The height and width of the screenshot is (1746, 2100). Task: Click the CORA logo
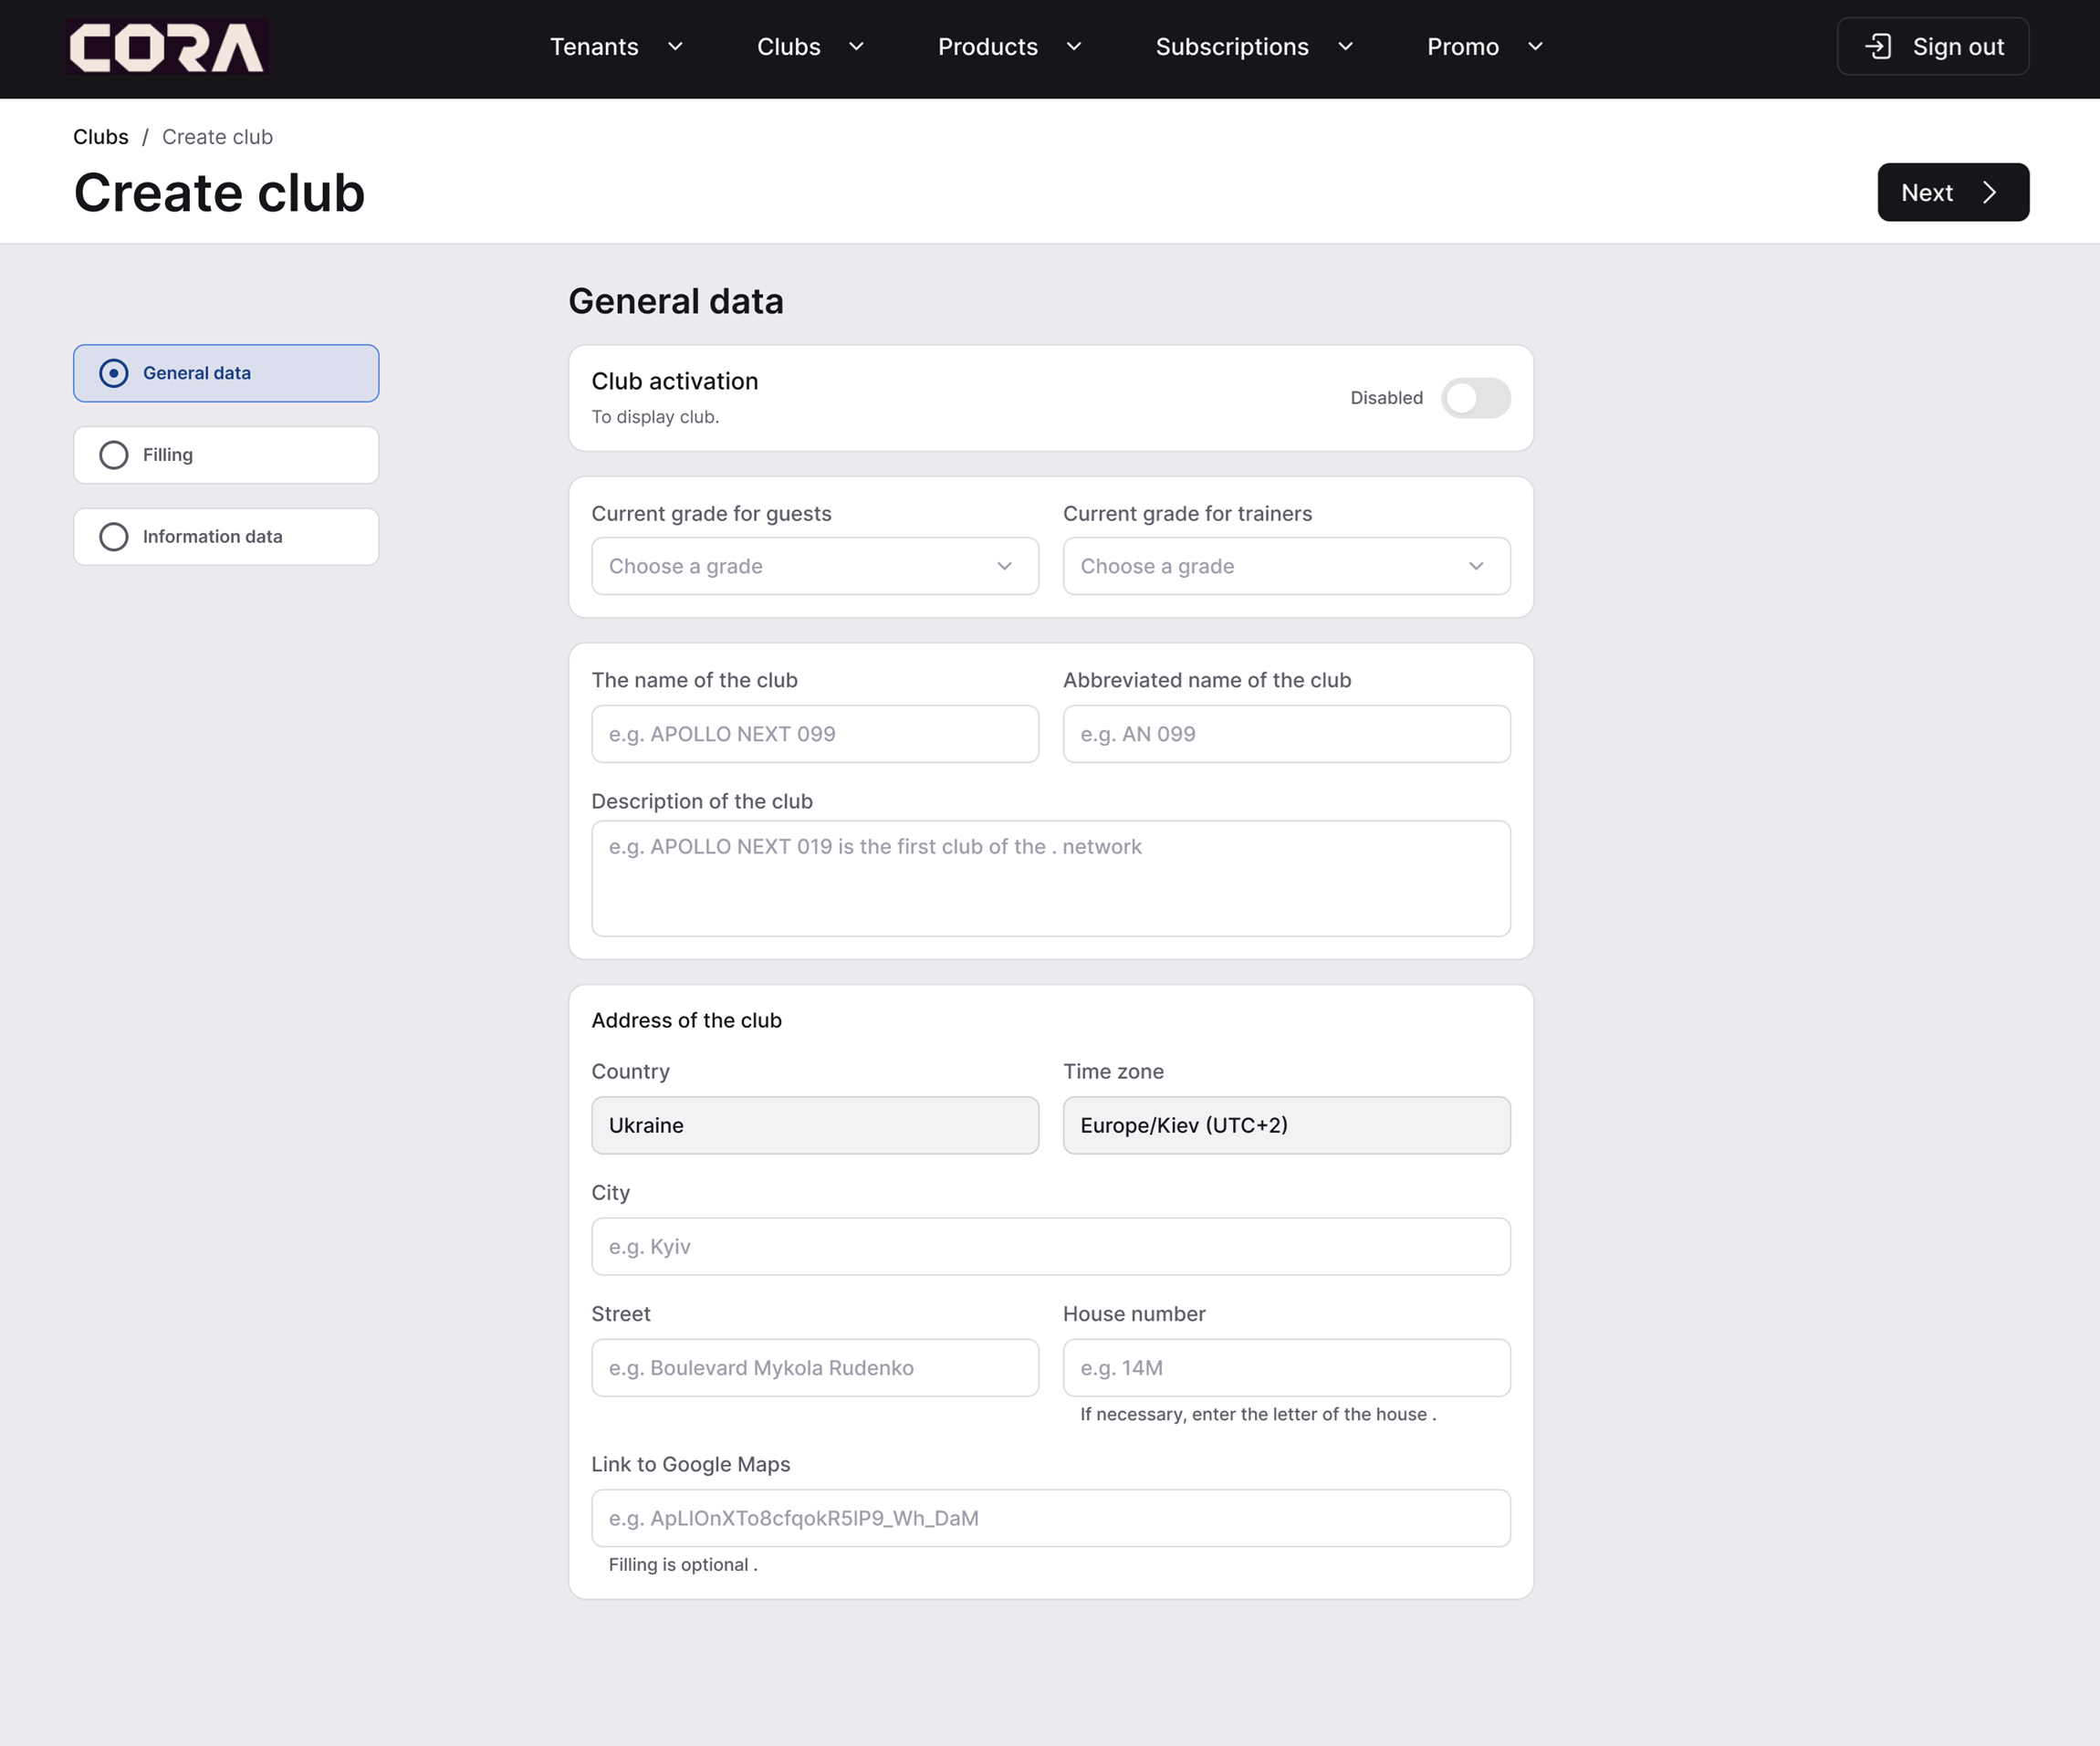point(167,47)
